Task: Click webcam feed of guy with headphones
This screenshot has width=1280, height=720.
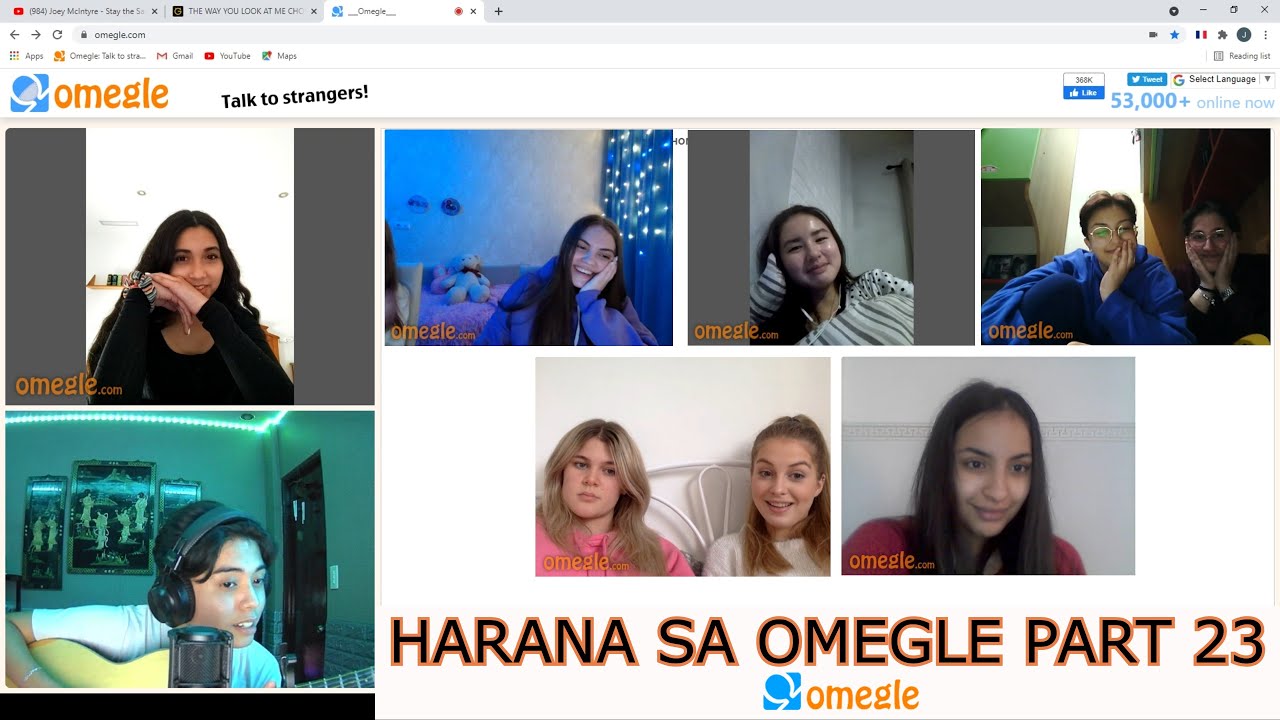Action: [x=190, y=549]
